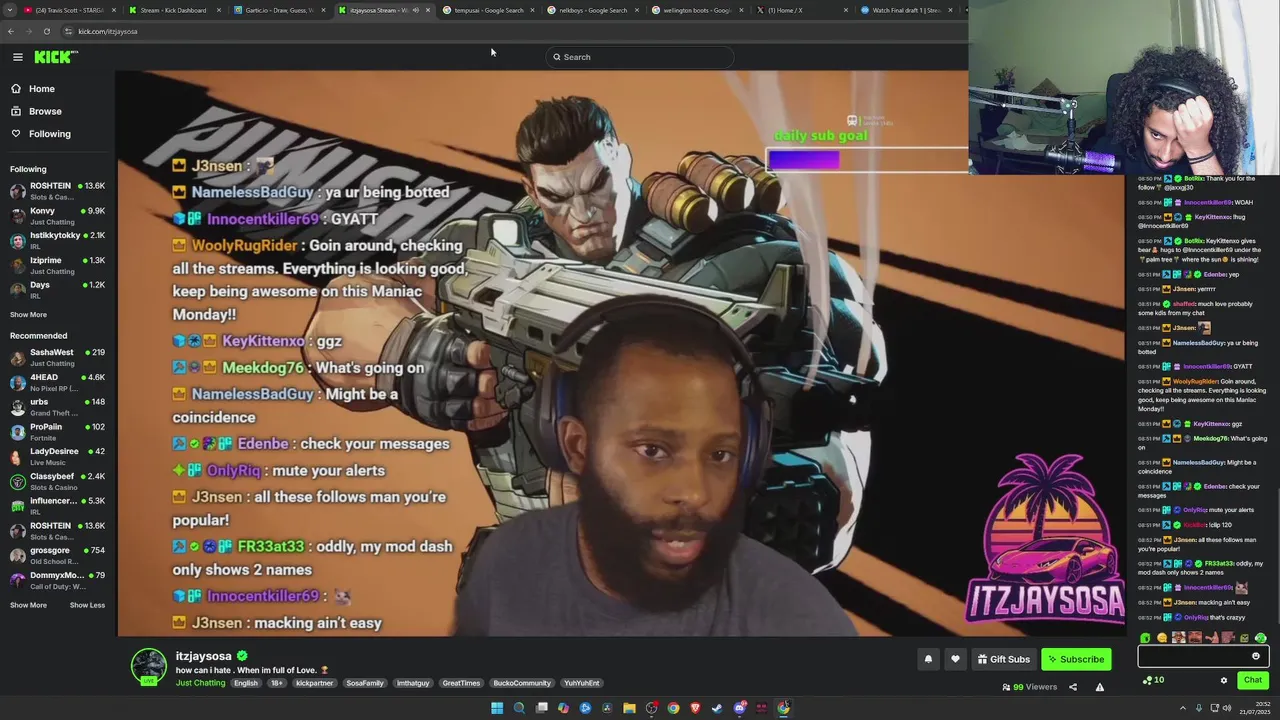This screenshot has width=1280, height=720.
Task: Open Discord from taskbar
Action: point(739,708)
